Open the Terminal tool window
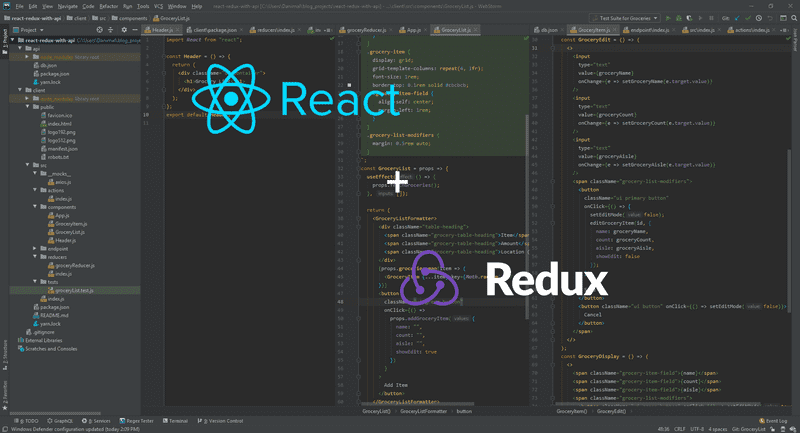The height and width of the screenshot is (433, 800). click(175, 421)
